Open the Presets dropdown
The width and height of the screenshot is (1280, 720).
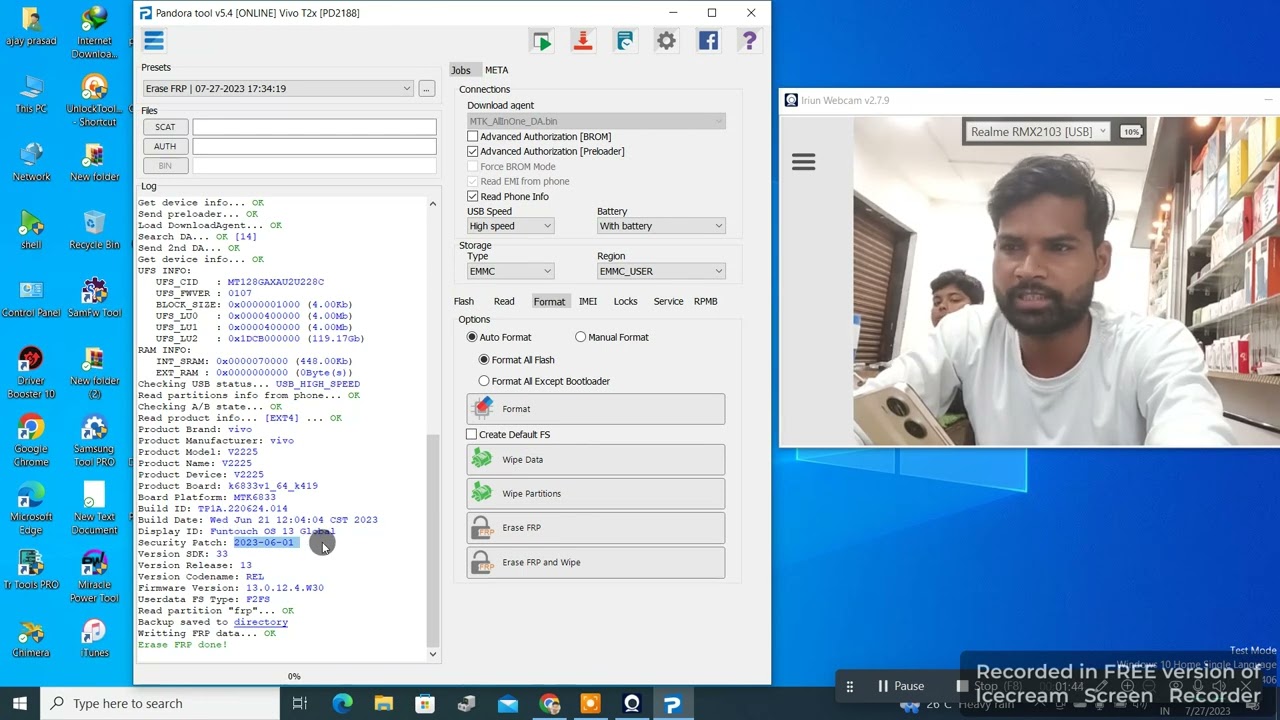click(x=277, y=89)
